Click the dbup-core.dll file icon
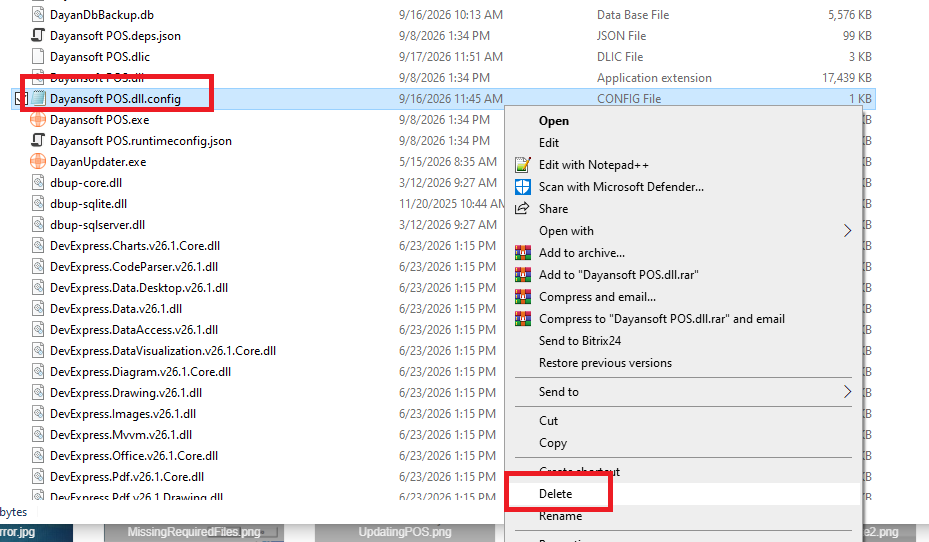The width and height of the screenshot is (929, 542). (38, 182)
